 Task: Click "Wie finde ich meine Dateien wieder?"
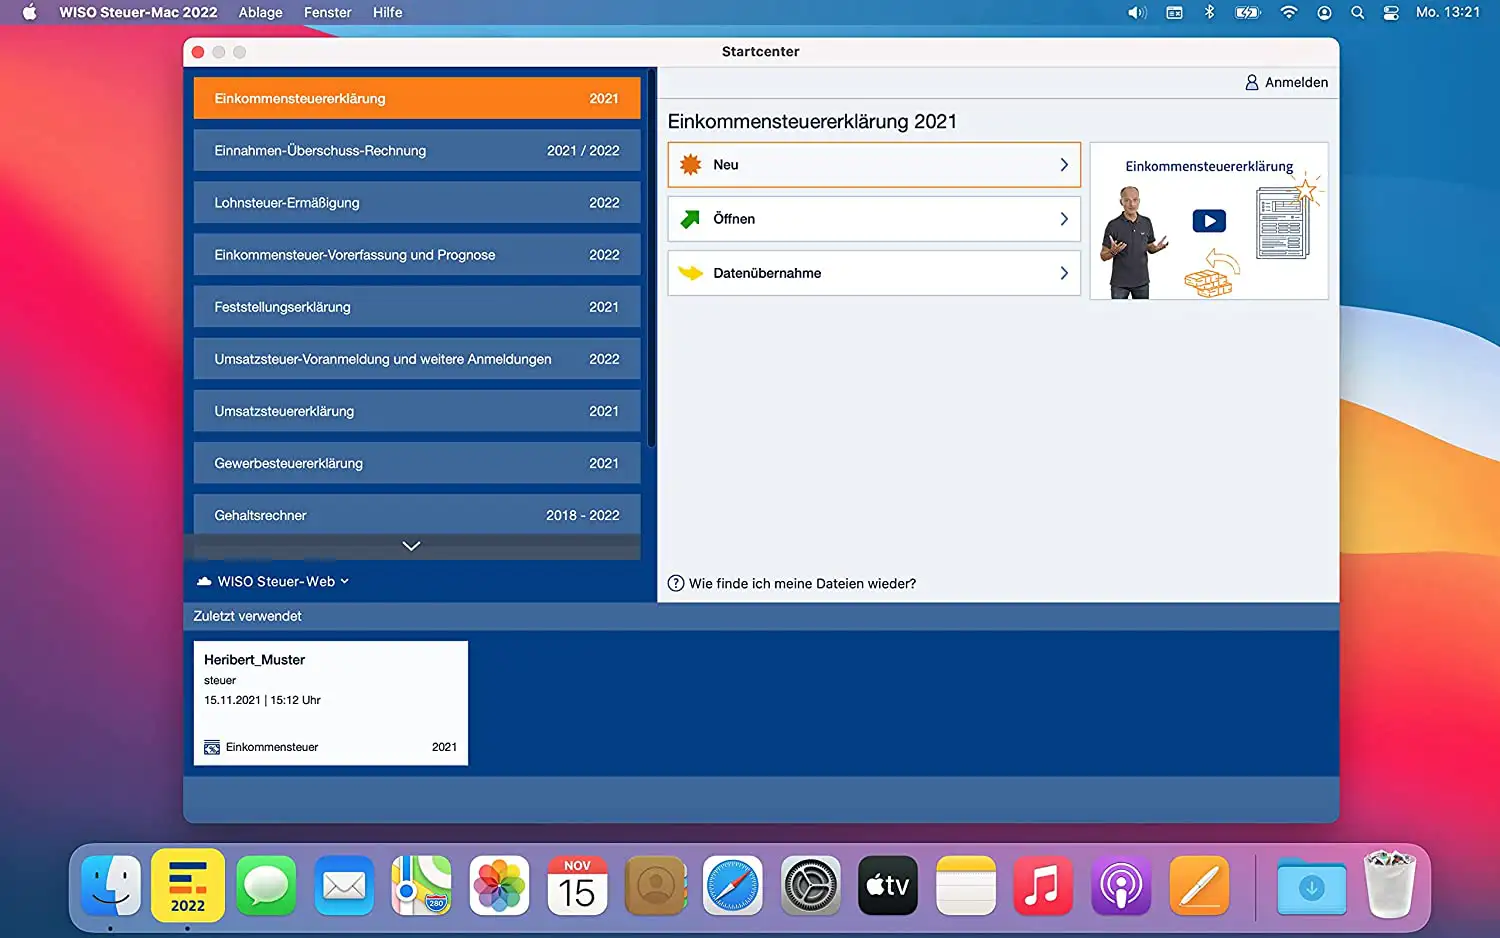[x=802, y=584]
